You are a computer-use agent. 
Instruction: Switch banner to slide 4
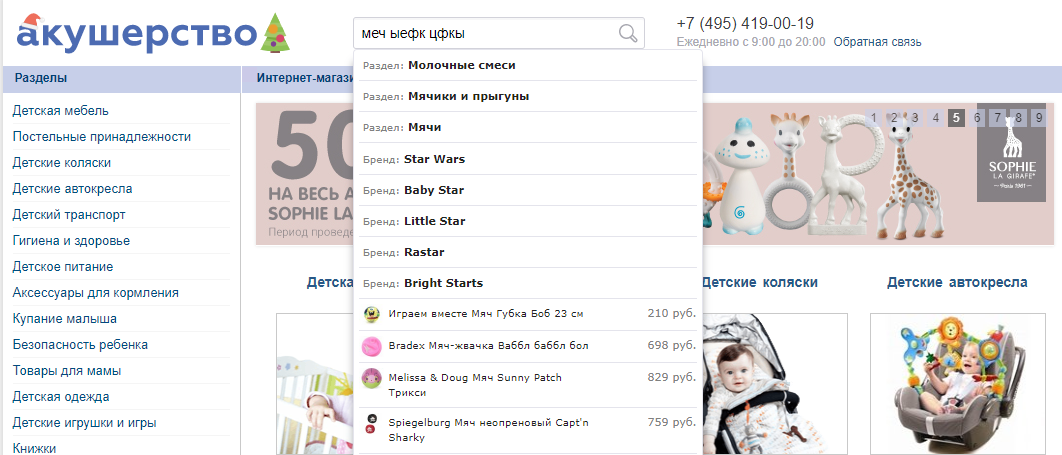[x=935, y=118]
